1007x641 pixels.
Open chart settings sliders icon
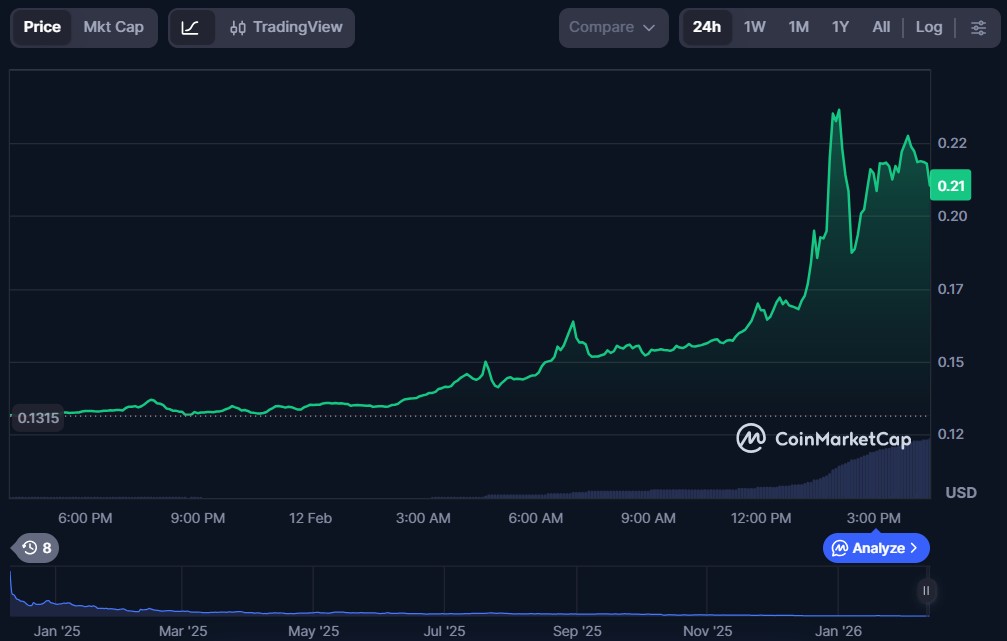coord(978,28)
